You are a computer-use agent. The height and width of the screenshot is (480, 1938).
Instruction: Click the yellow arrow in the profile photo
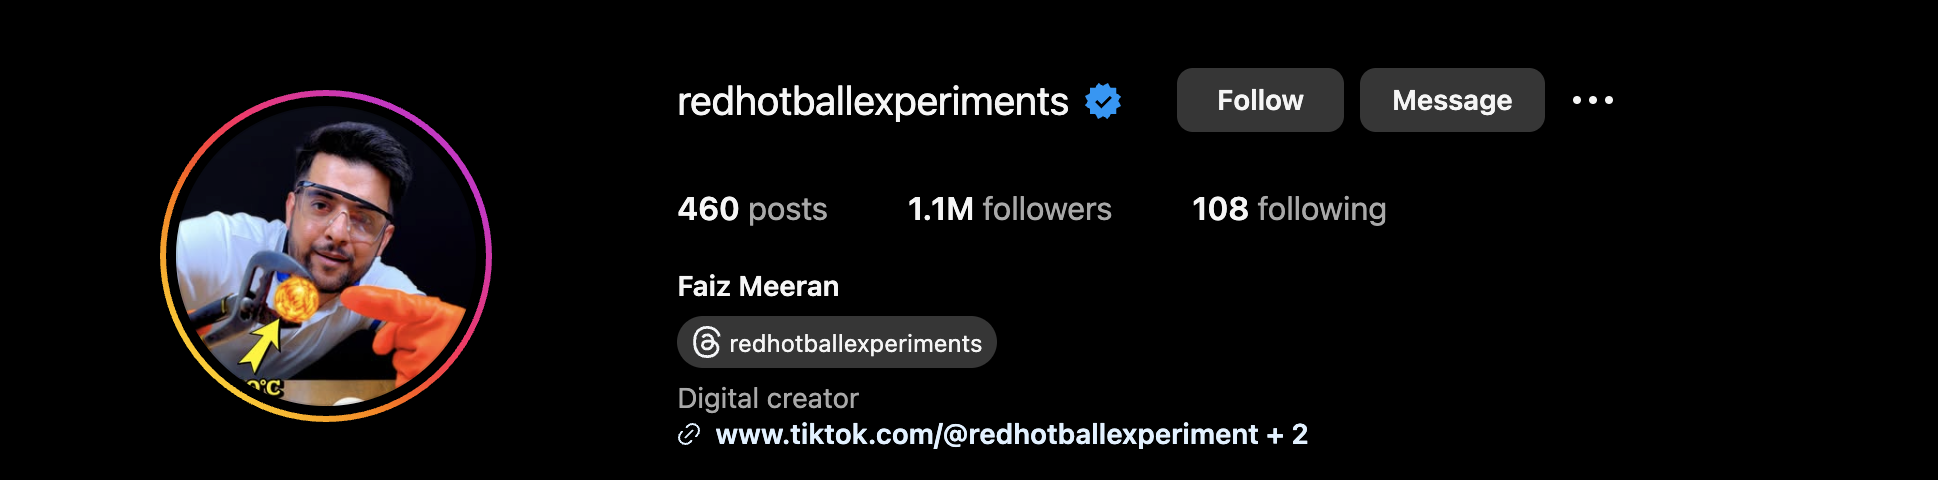point(262,345)
